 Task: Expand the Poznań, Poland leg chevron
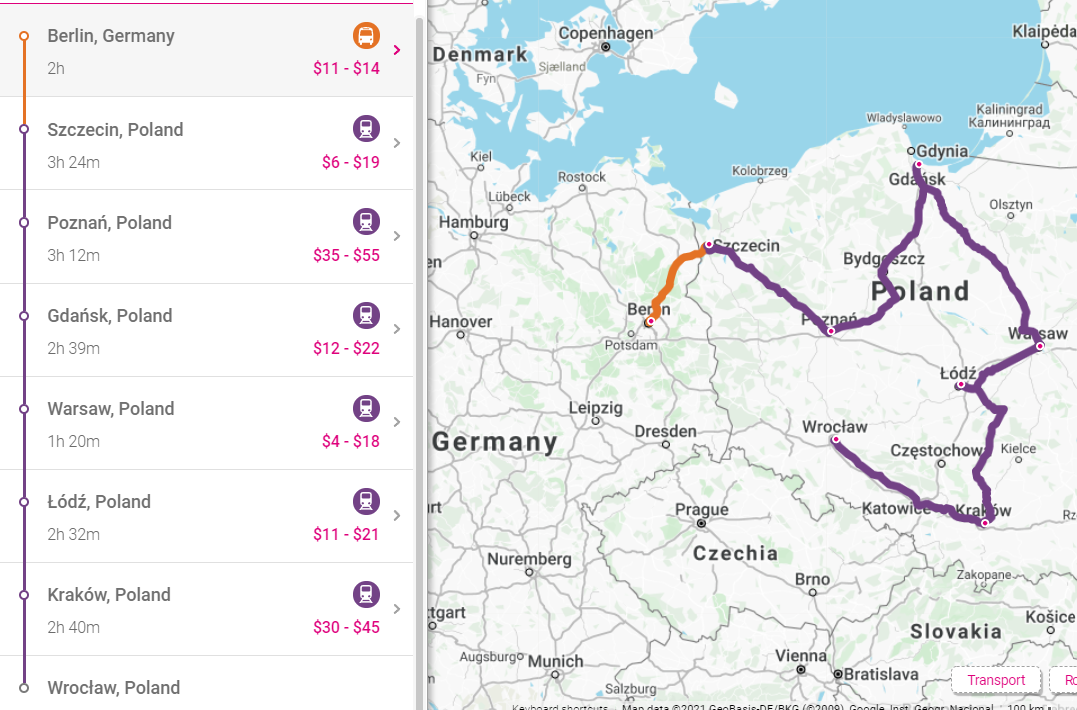click(x=397, y=236)
